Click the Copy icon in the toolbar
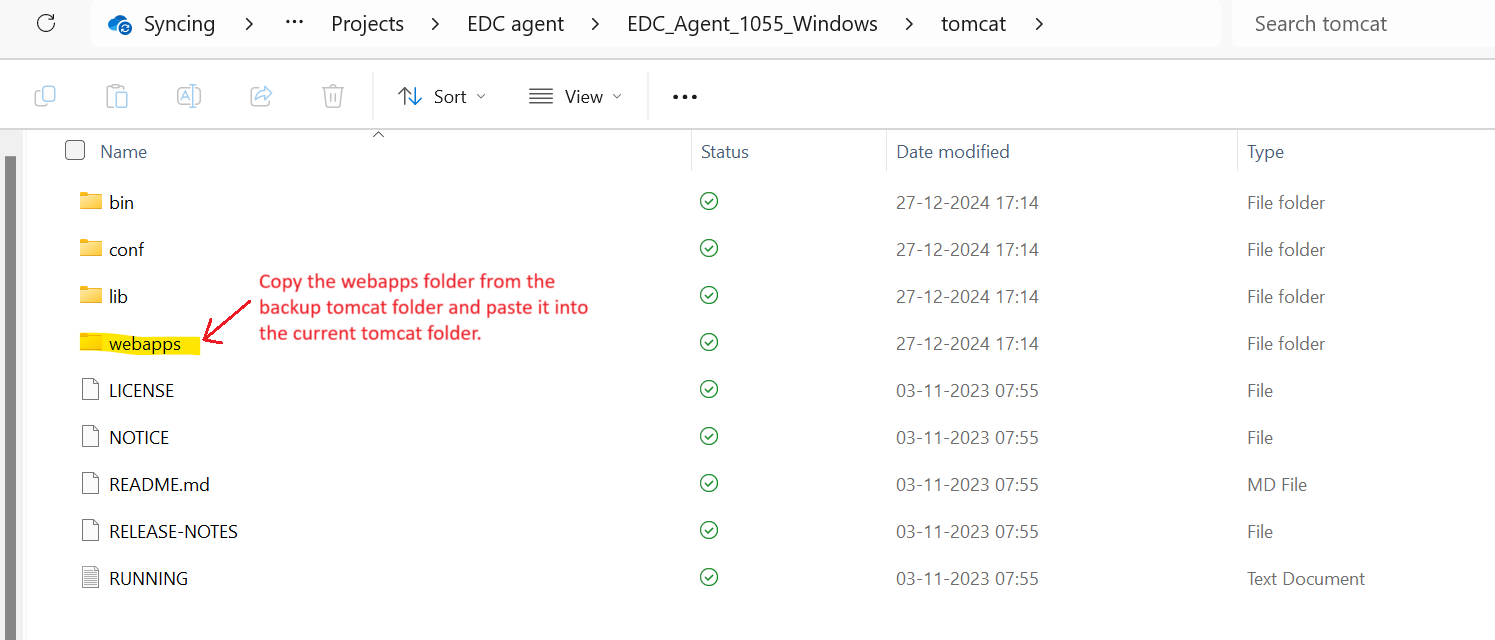This screenshot has height=640, width=1495. [45, 96]
